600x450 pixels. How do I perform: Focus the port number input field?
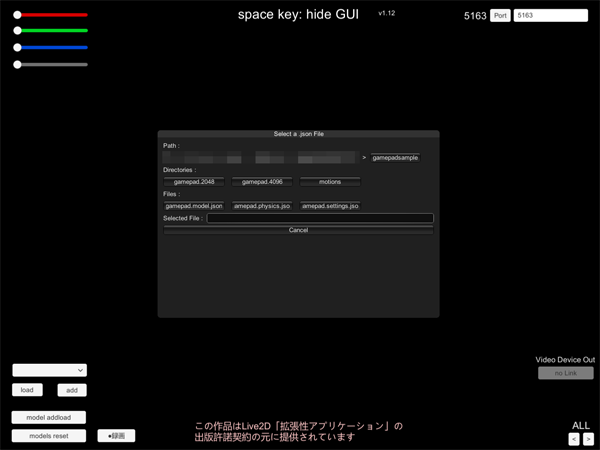click(551, 15)
